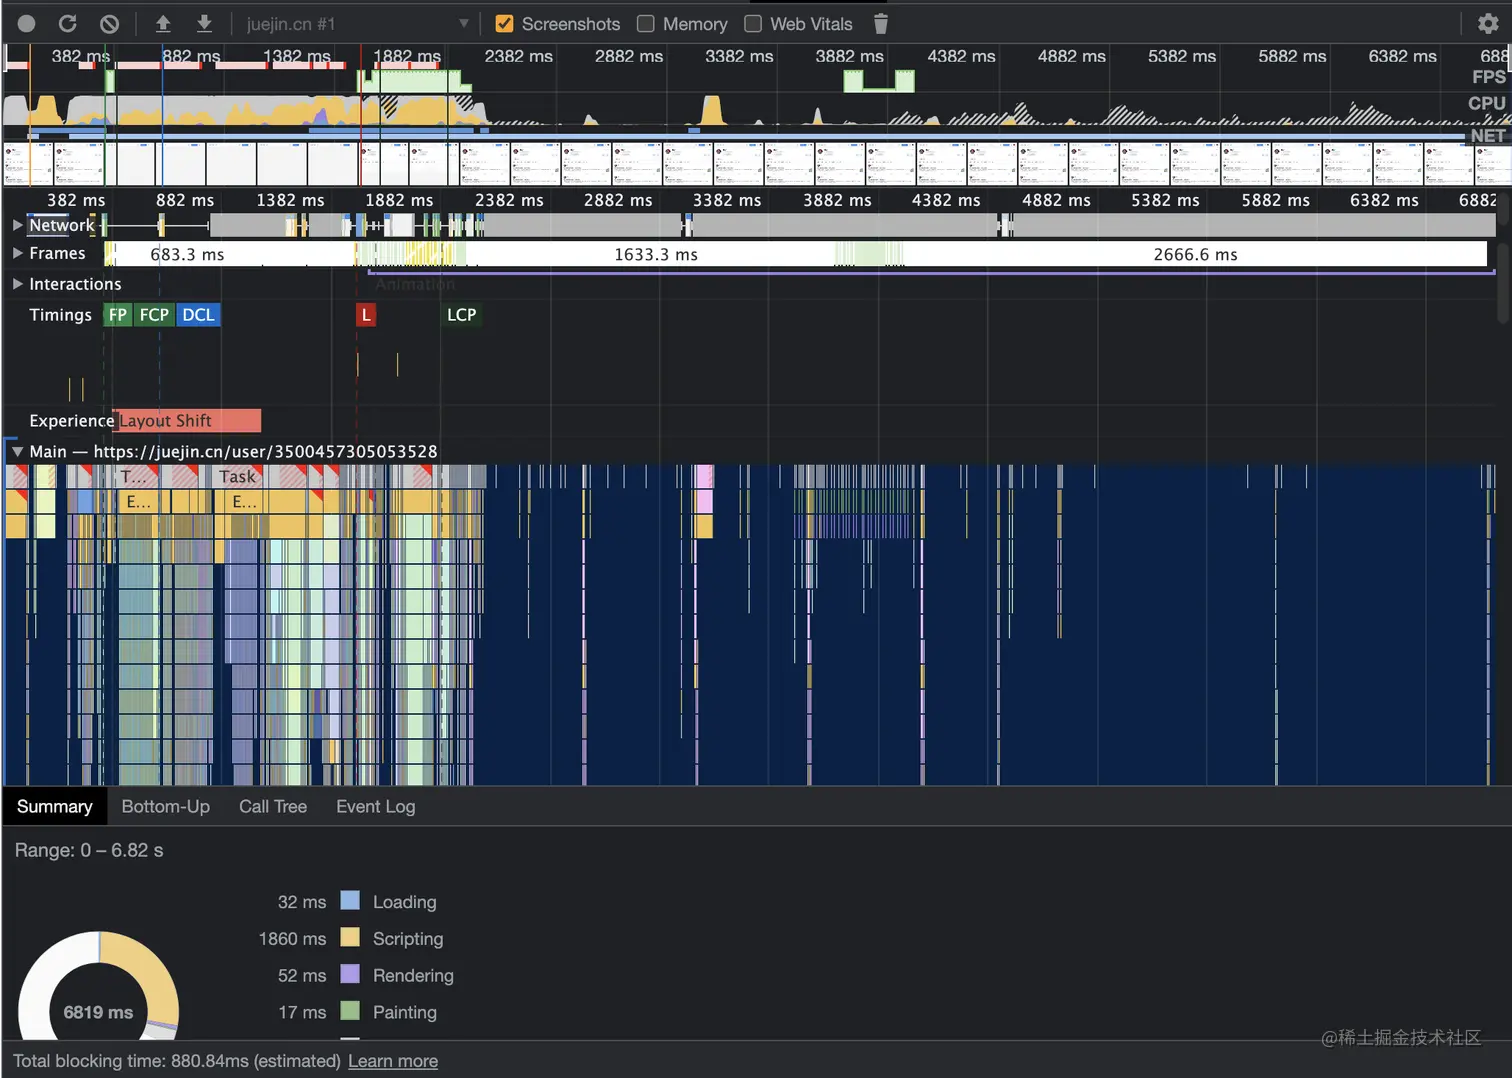1512x1078 pixels.
Task: Enable the Memory checkbox
Action: pos(646,24)
